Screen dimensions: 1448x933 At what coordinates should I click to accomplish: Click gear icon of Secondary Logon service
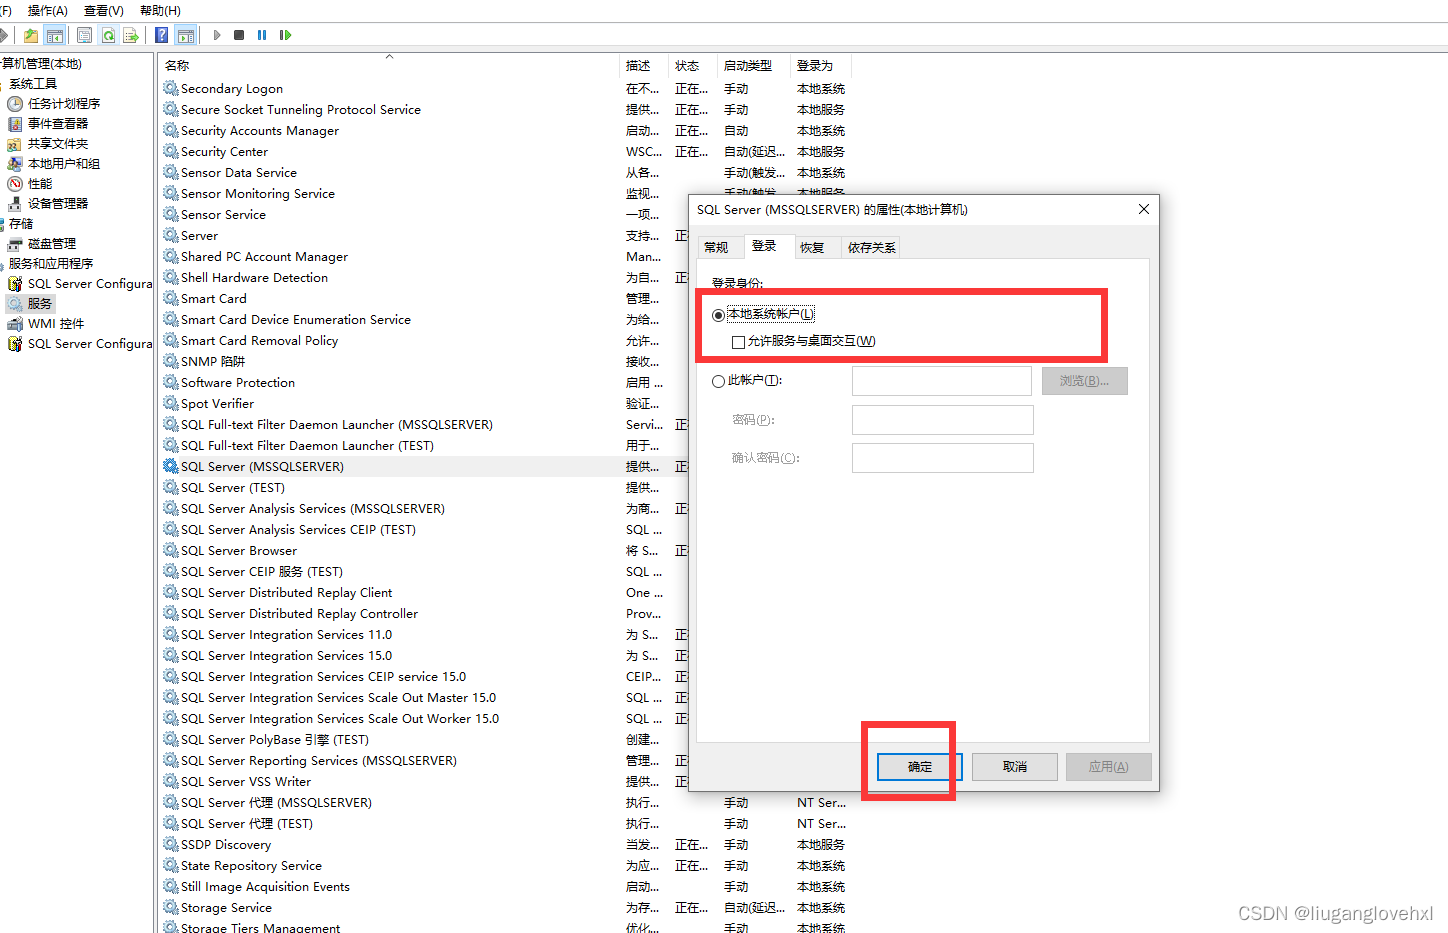pos(171,88)
